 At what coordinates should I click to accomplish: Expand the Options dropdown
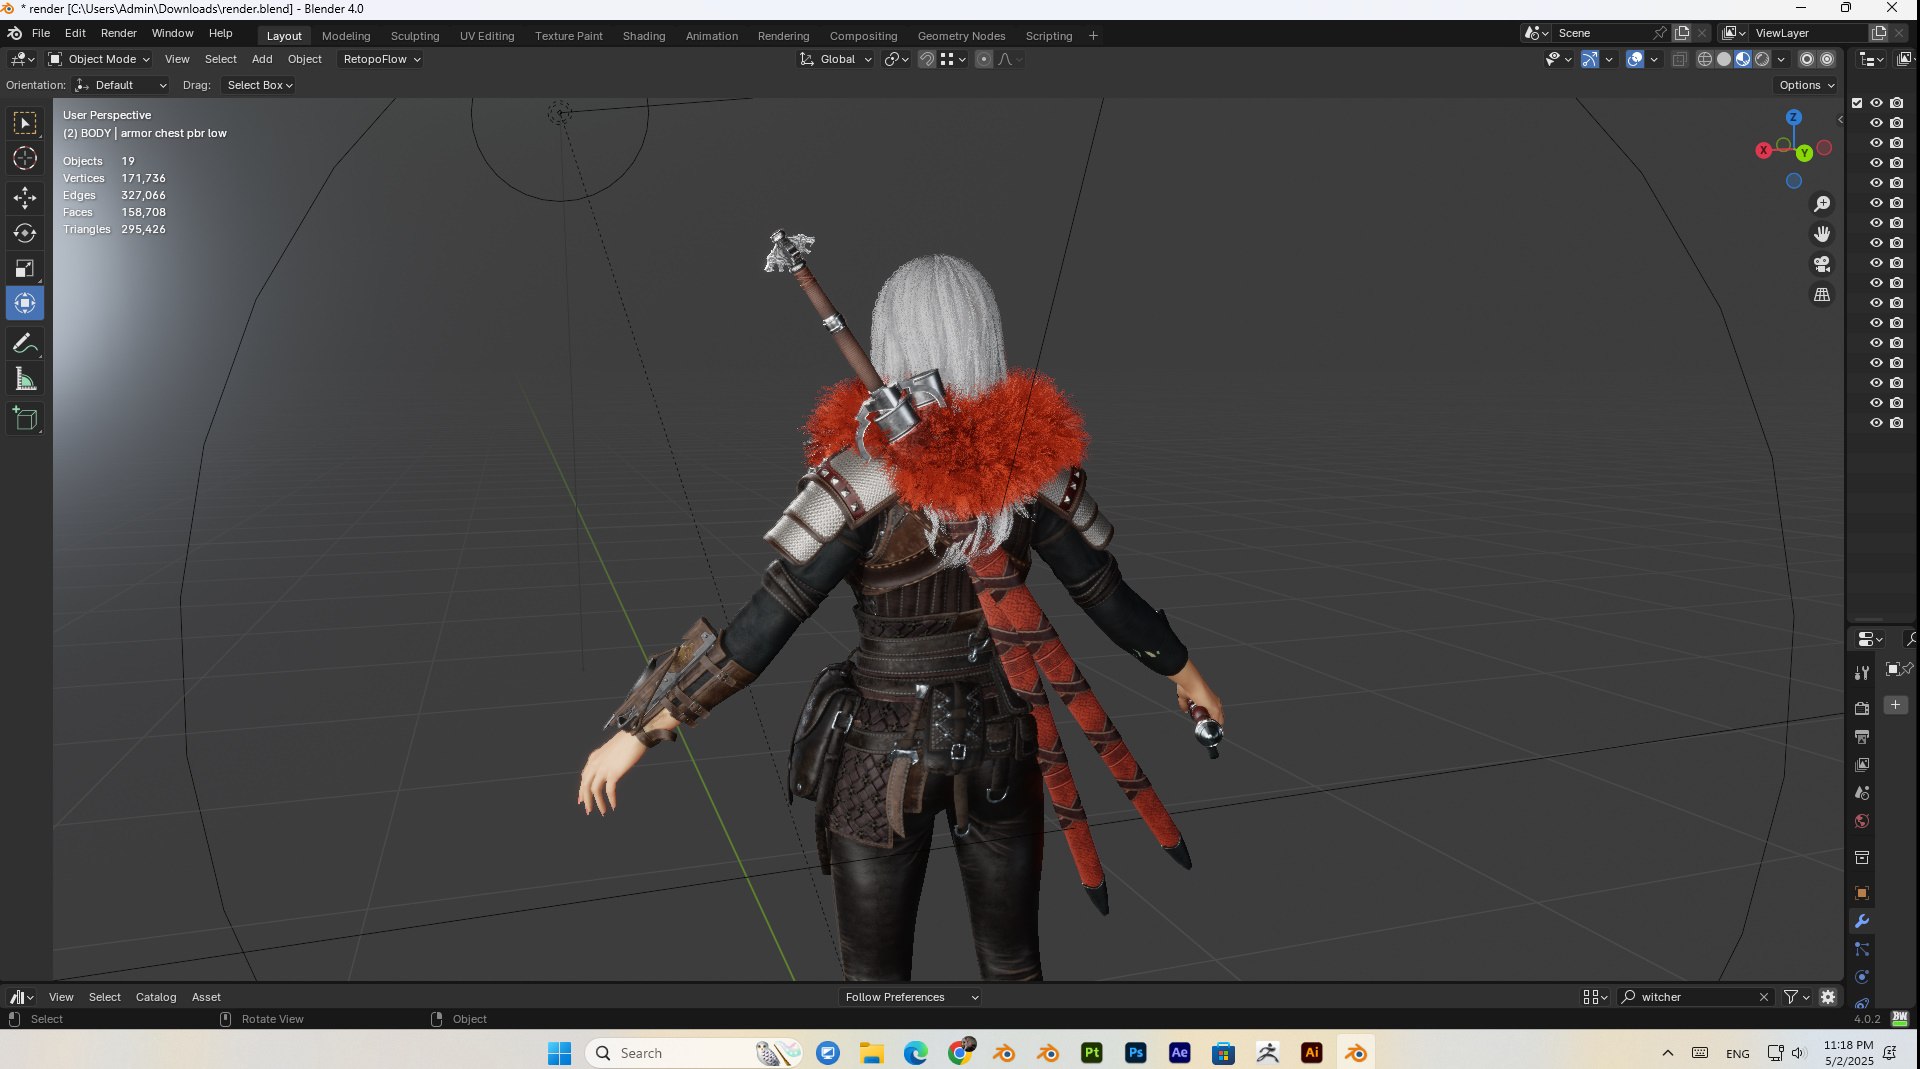pyautogui.click(x=1806, y=85)
